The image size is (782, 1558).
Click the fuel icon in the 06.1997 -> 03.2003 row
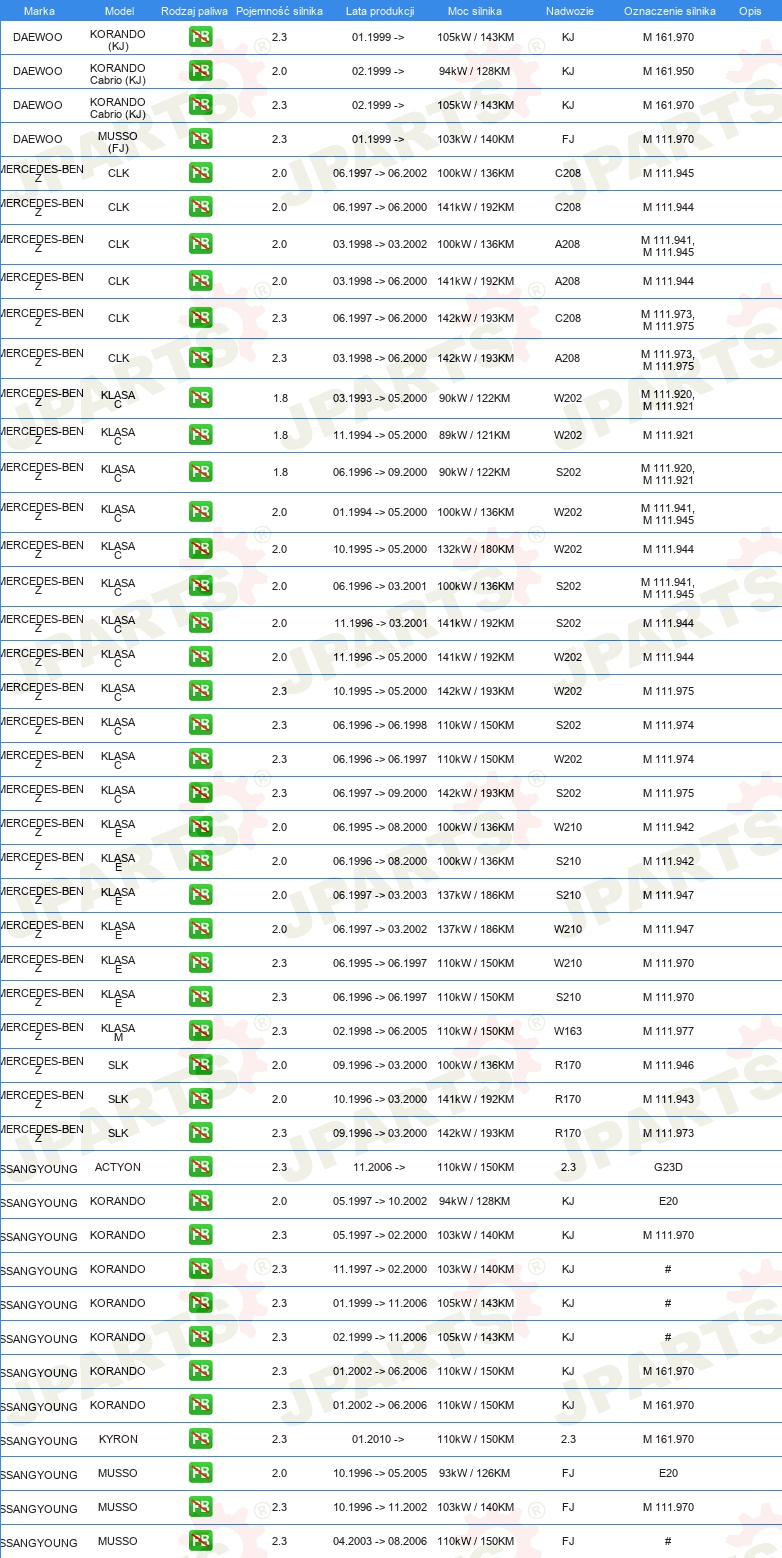click(x=201, y=895)
